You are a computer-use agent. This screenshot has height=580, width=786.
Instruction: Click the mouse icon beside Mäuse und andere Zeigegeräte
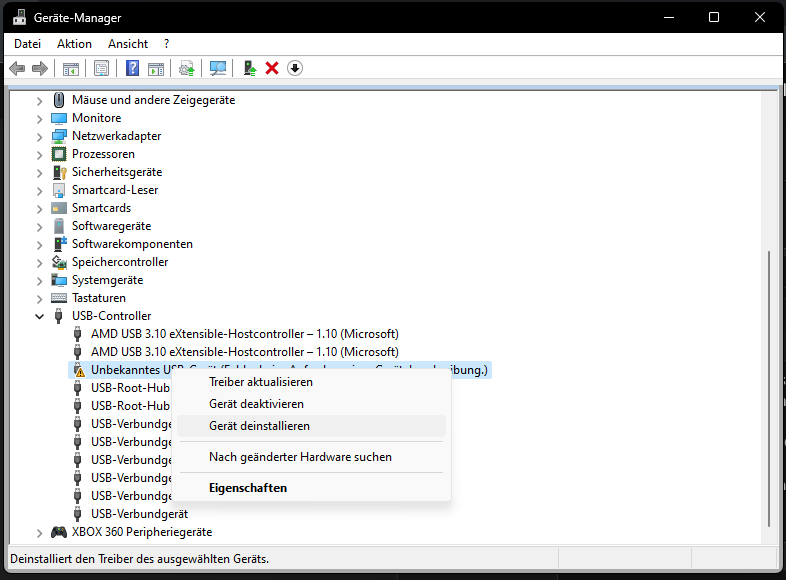[59, 100]
